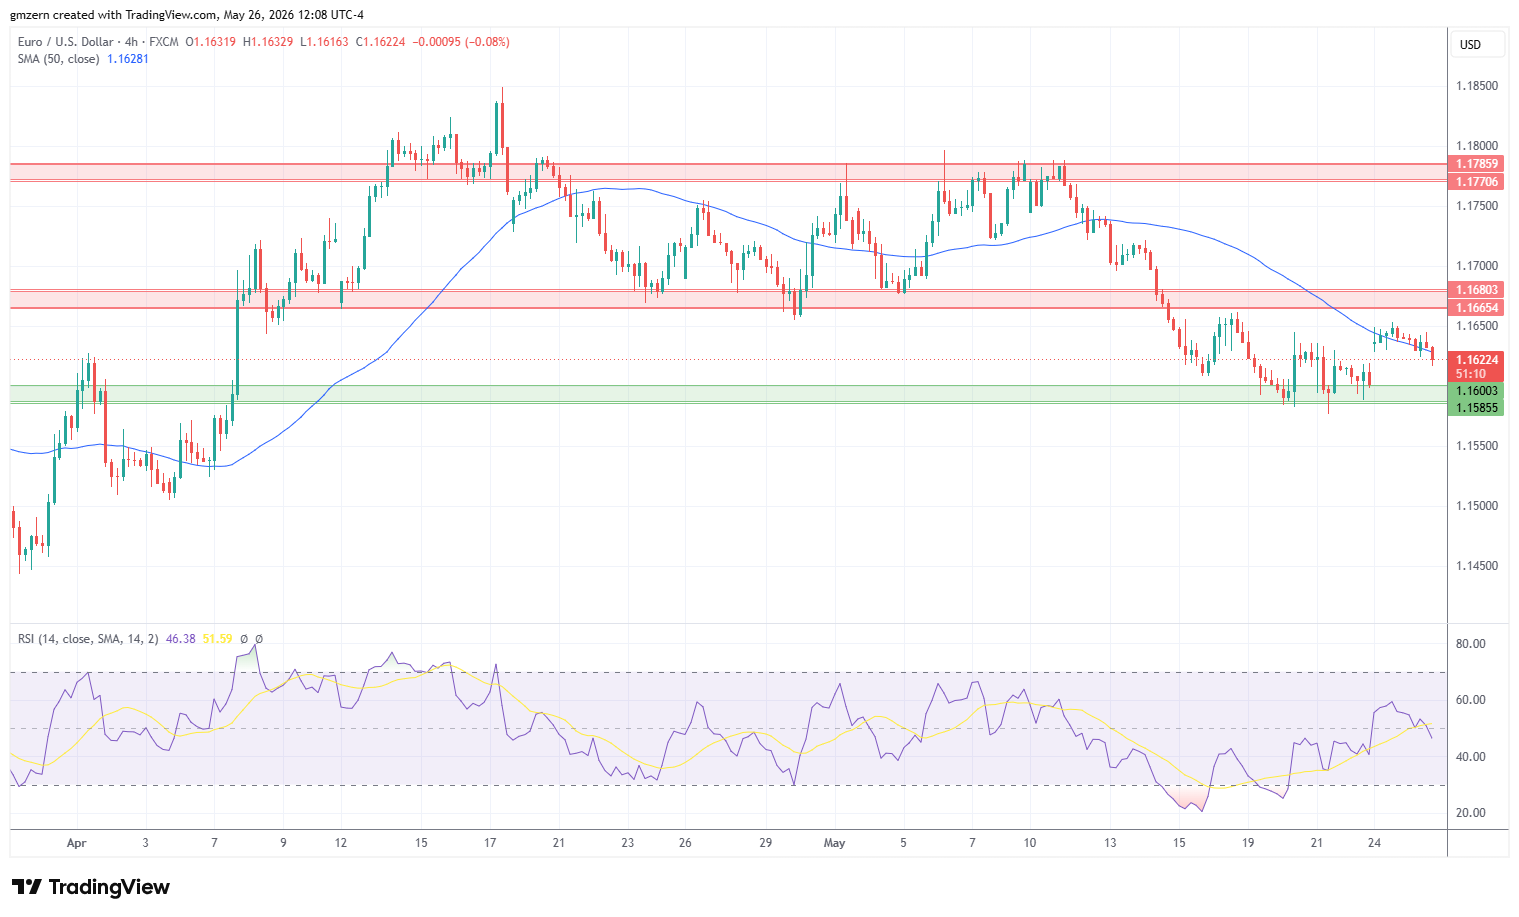Click the high value H1.16329
1519x917 pixels.
tap(268, 42)
